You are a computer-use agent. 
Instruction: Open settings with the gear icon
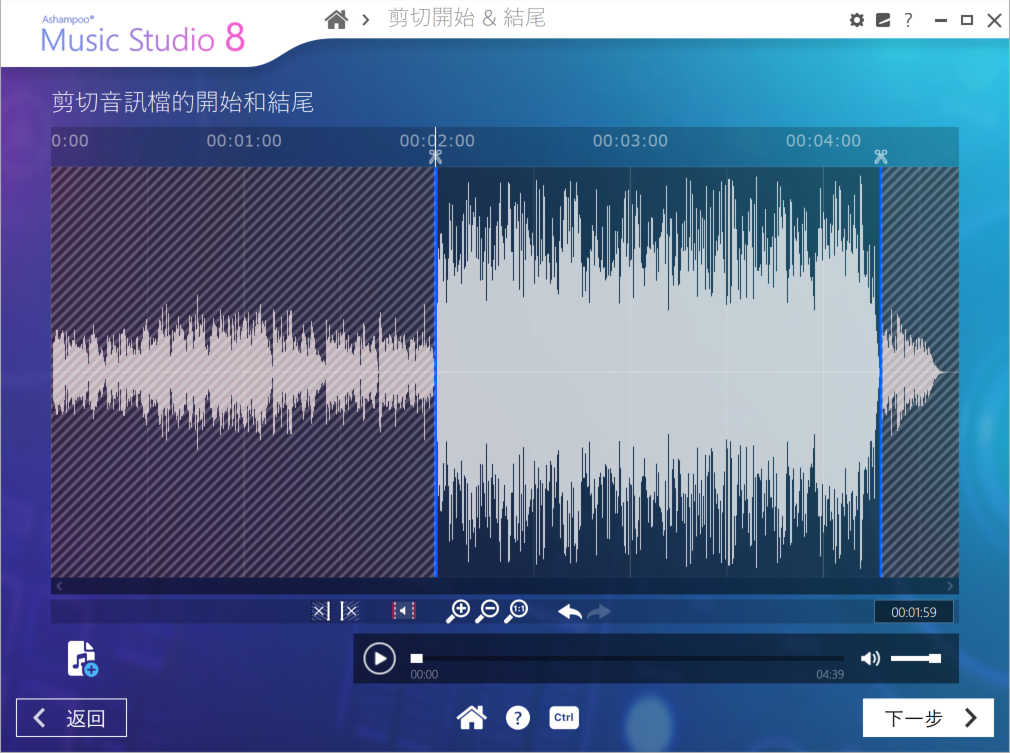(857, 20)
